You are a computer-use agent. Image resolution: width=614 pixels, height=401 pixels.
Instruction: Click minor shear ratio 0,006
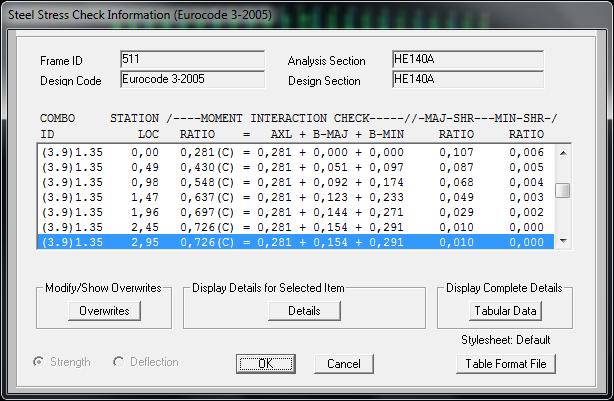click(526, 152)
